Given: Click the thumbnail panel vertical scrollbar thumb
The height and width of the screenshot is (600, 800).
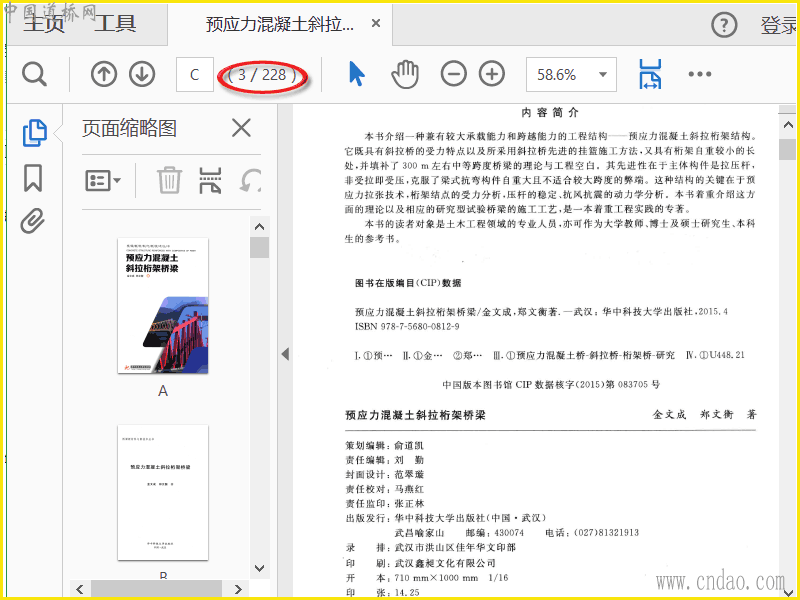Looking at the screenshot, I should click(x=260, y=247).
